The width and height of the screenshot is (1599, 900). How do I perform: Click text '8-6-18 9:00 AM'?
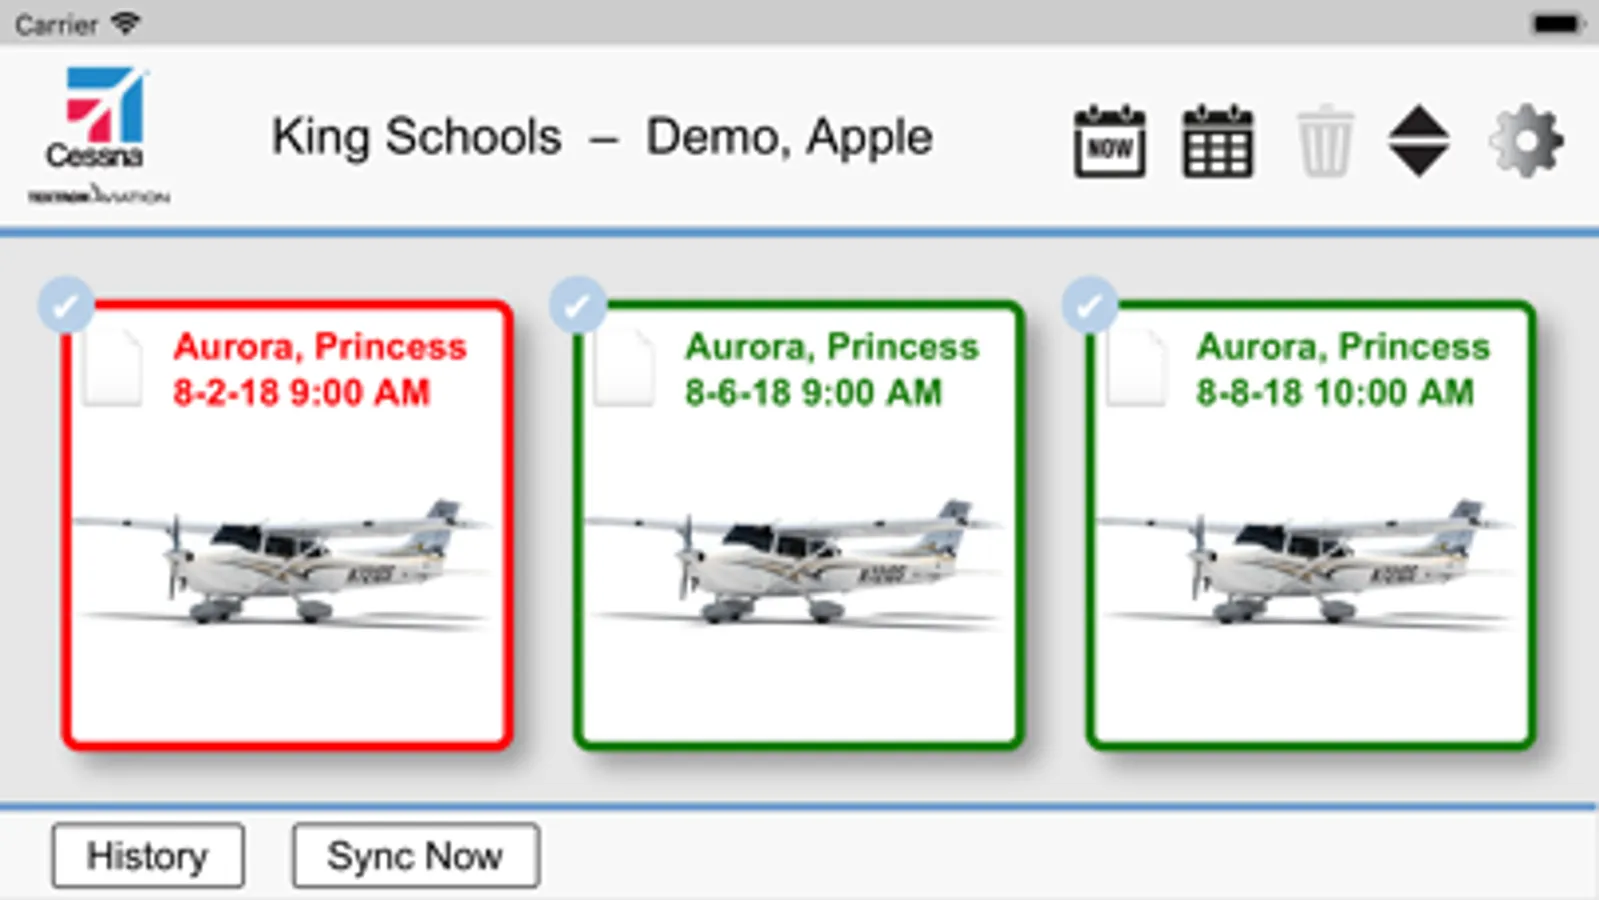pos(813,393)
